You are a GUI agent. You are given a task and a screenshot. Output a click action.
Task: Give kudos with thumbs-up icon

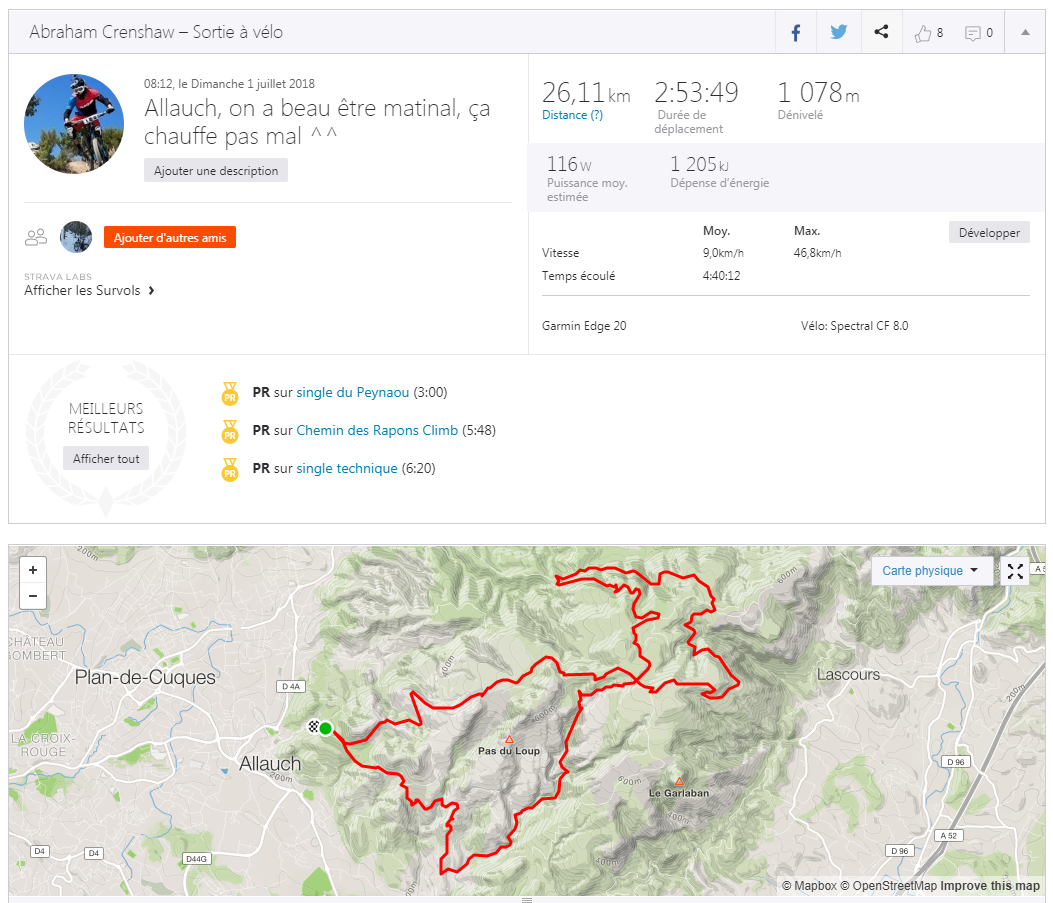(923, 33)
